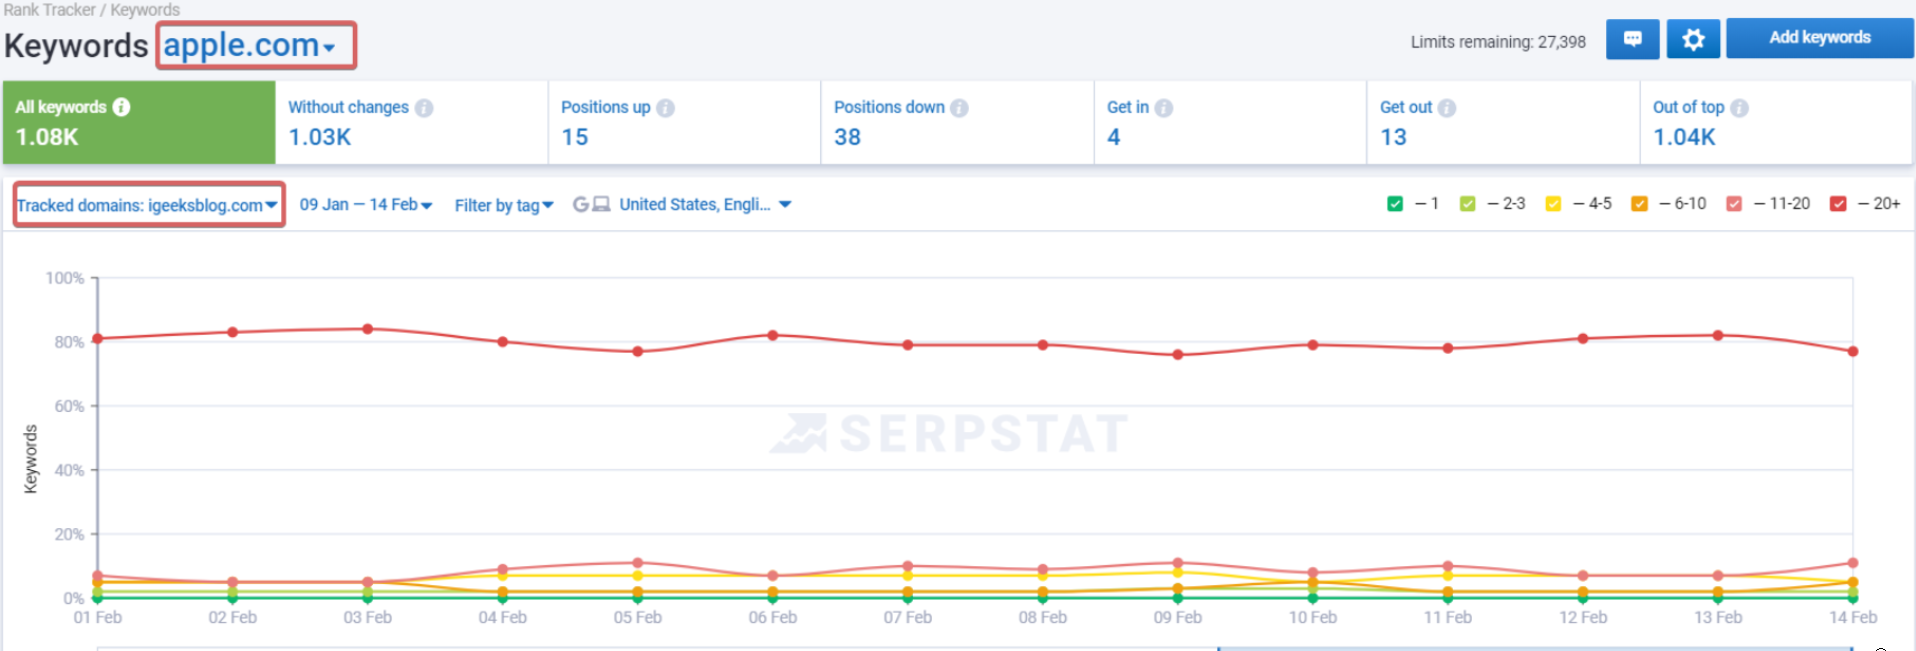Toggle the 4-5 positions legend checkbox
The image size is (1916, 651).
click(1553, 204)
